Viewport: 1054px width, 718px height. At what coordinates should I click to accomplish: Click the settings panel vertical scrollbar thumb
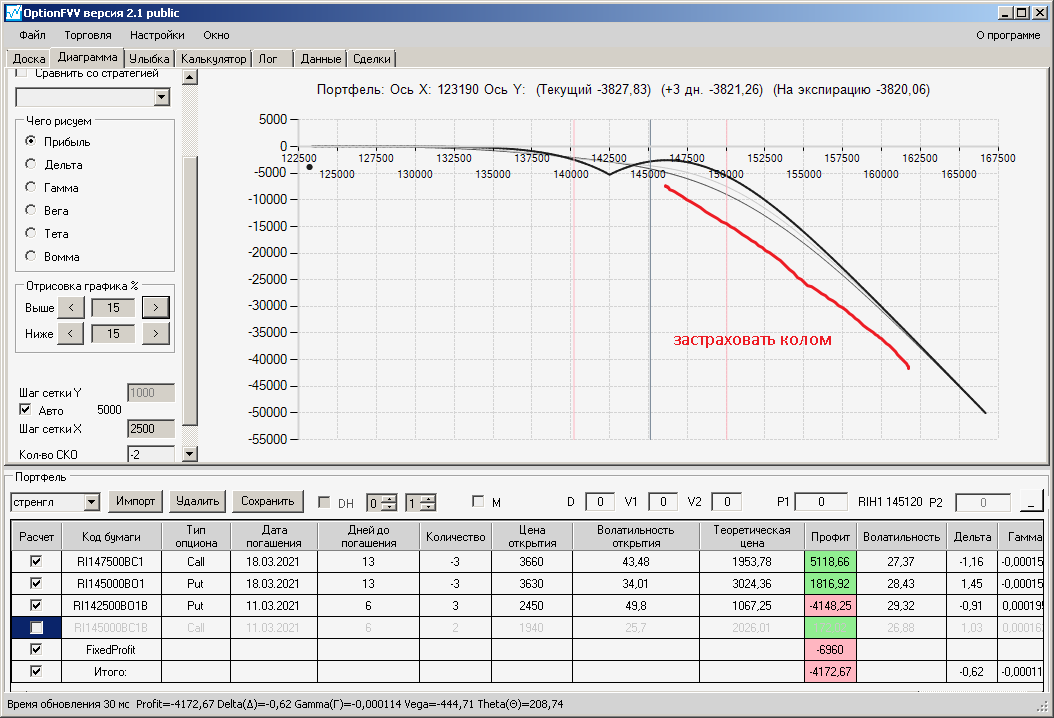[190, 291]
